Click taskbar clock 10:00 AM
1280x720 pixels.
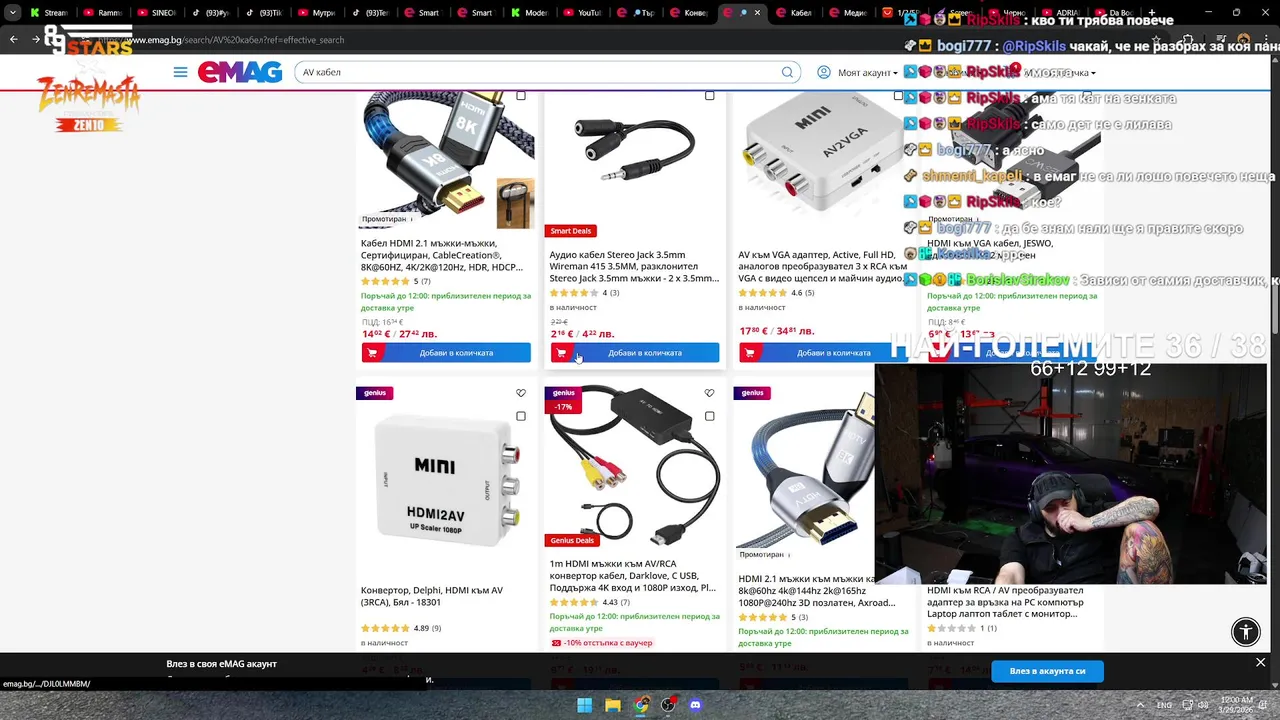[x=1236, y=705]
